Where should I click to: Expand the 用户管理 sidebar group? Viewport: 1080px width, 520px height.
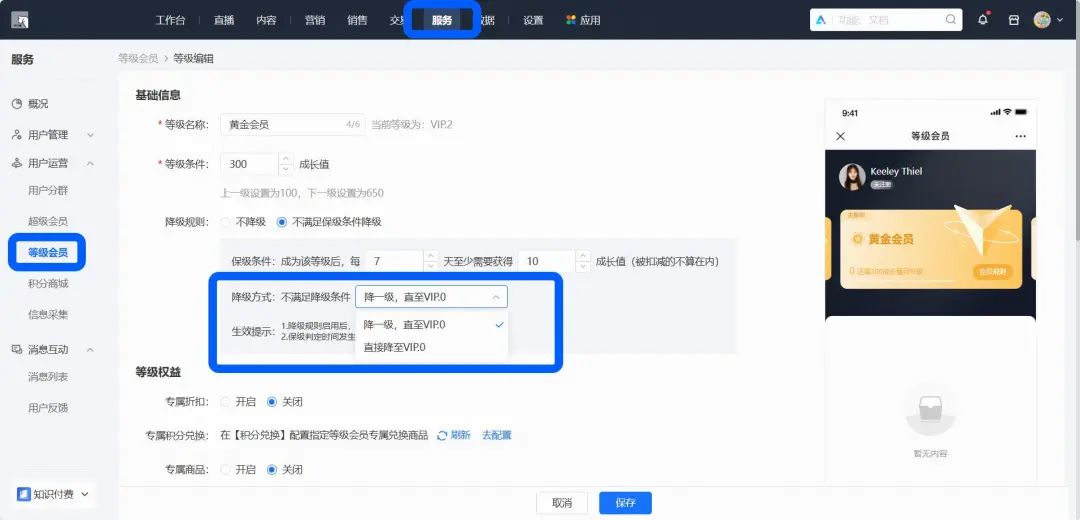click(x=90, y=135)
